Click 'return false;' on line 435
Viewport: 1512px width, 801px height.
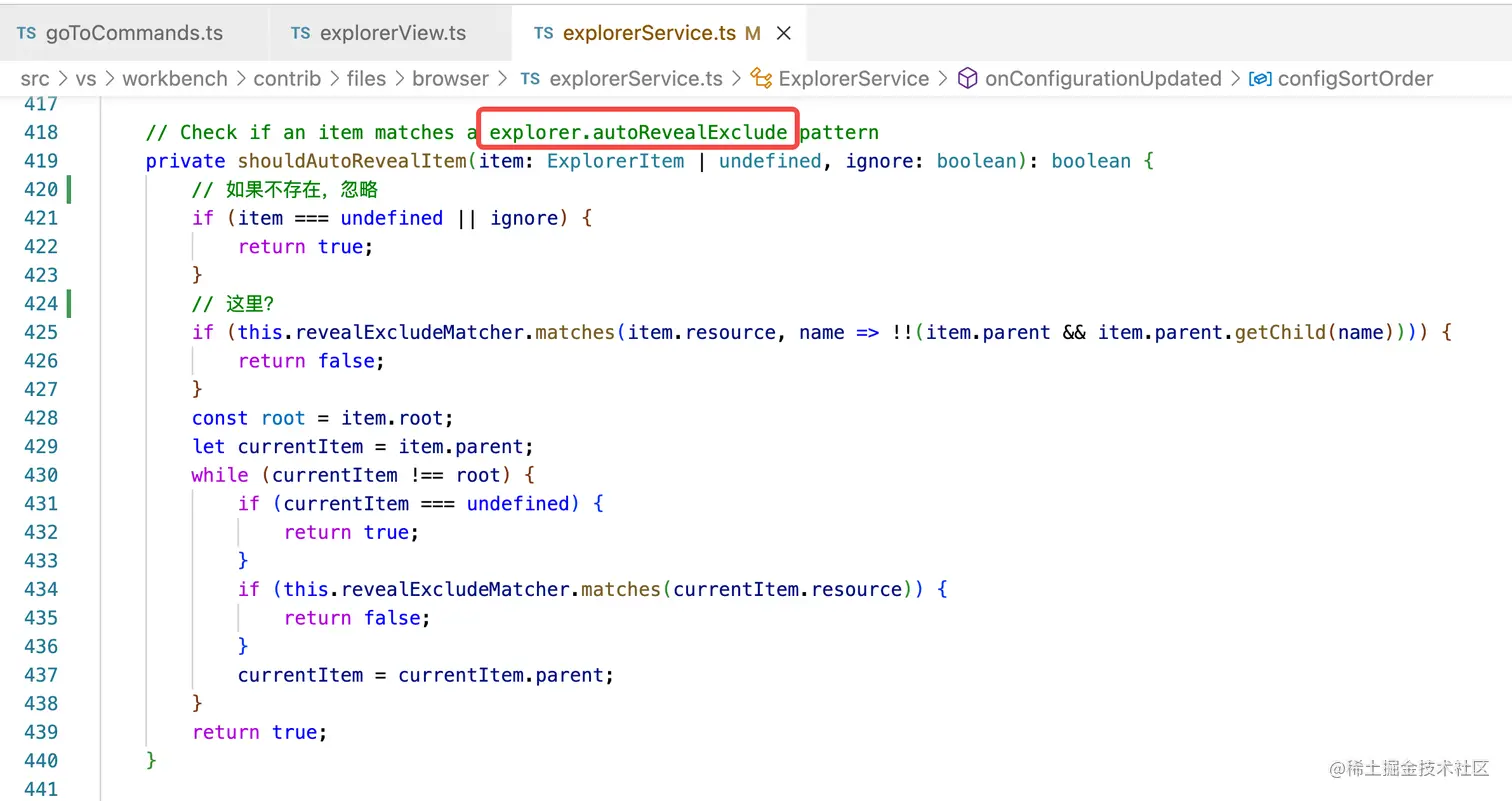357,618
